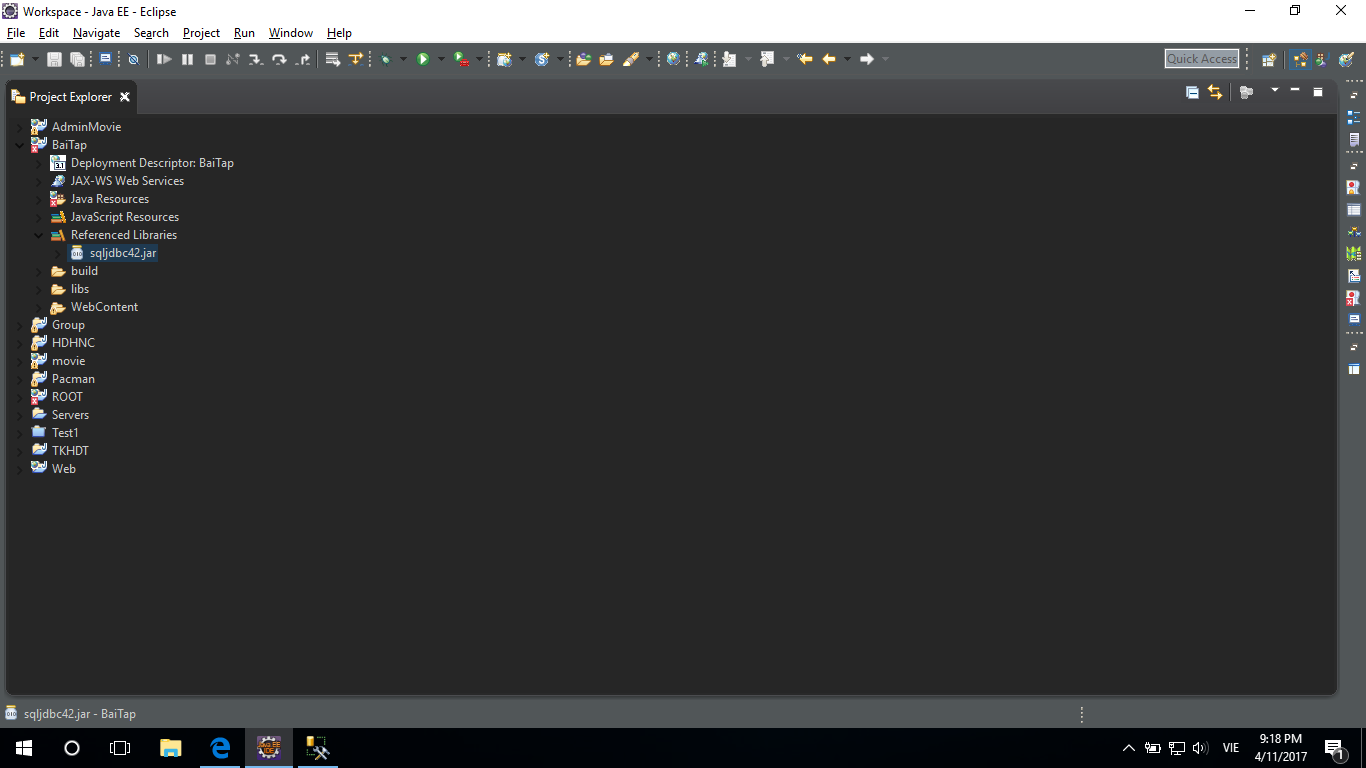Open Microsoft Edge from the taskbar

(220, 748)
